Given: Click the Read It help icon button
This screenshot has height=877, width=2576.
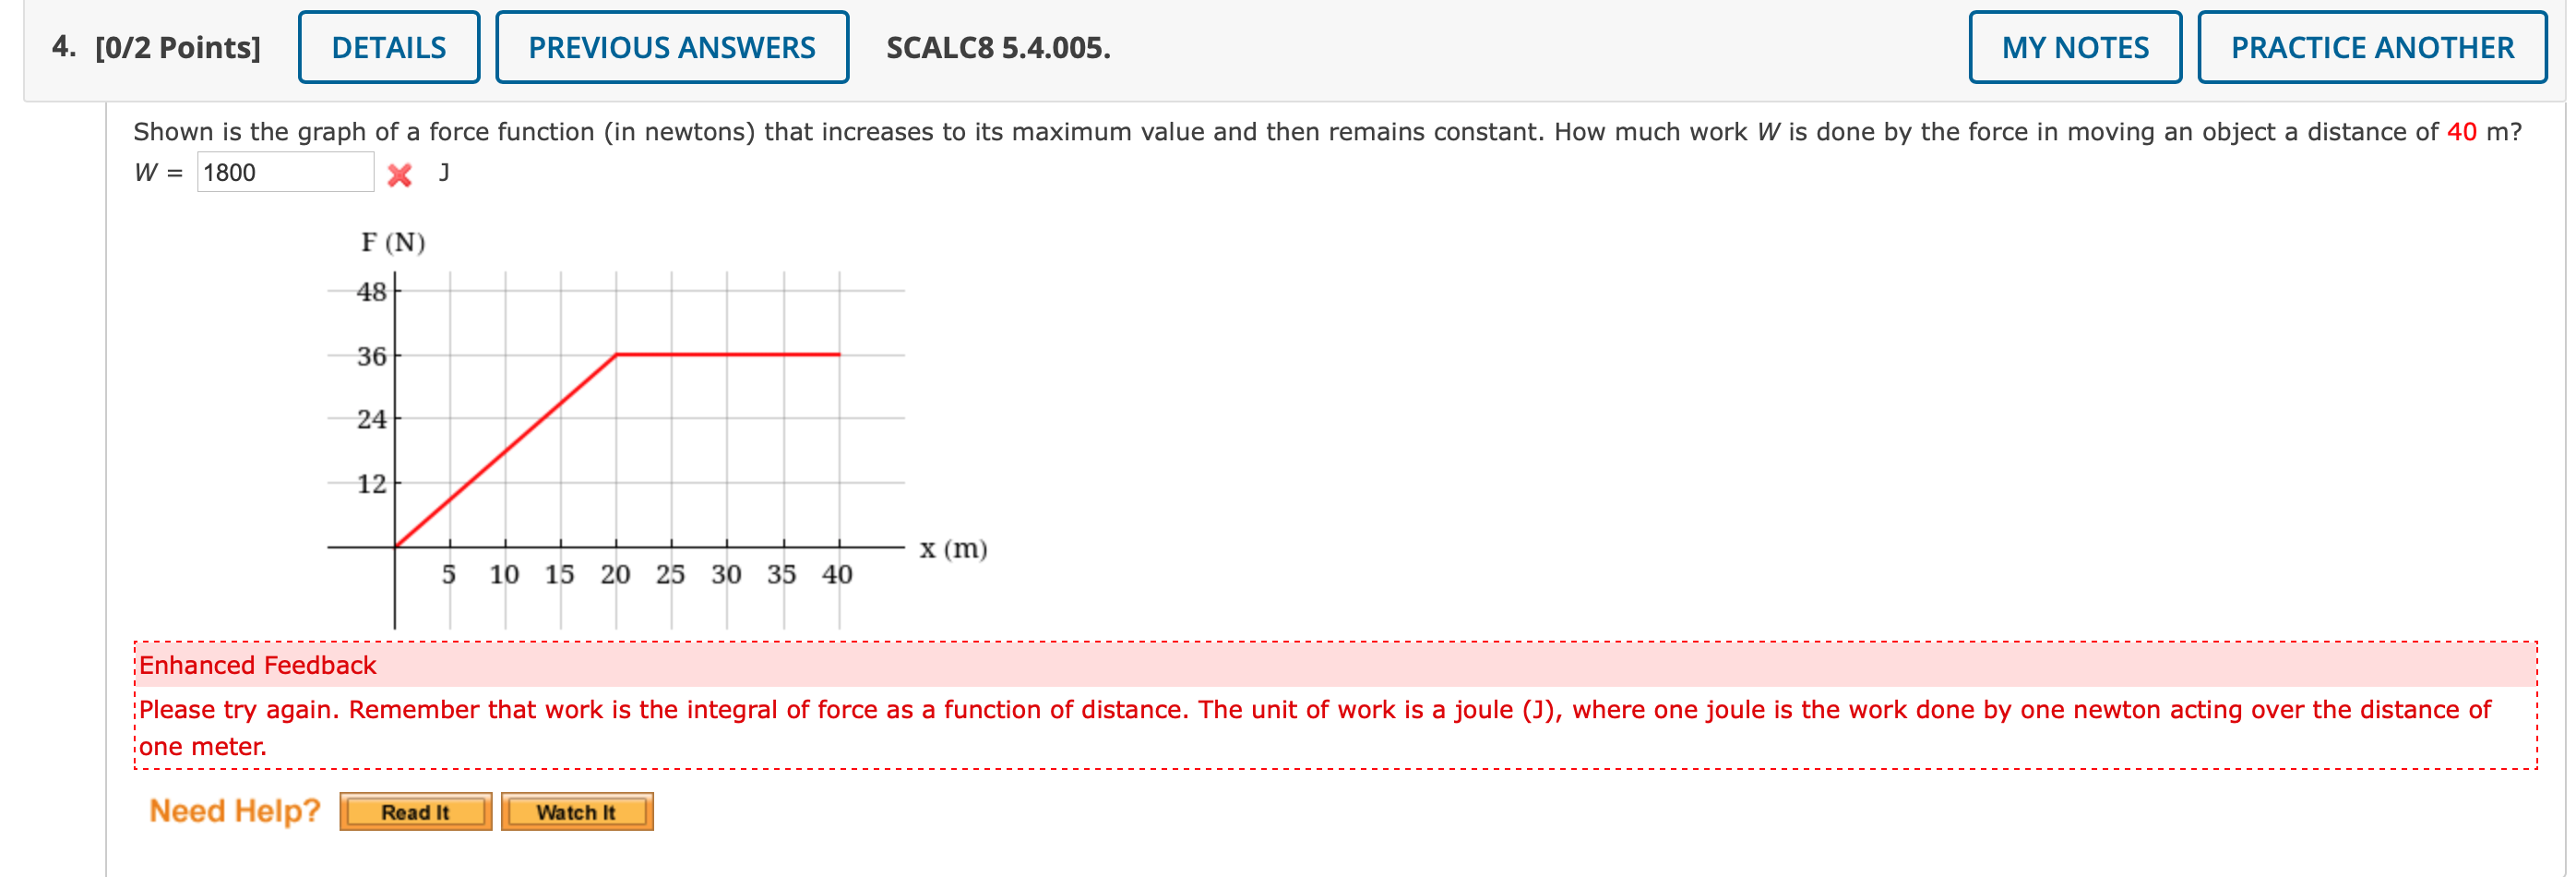Looking at the screenshot, I should point(415,812).
